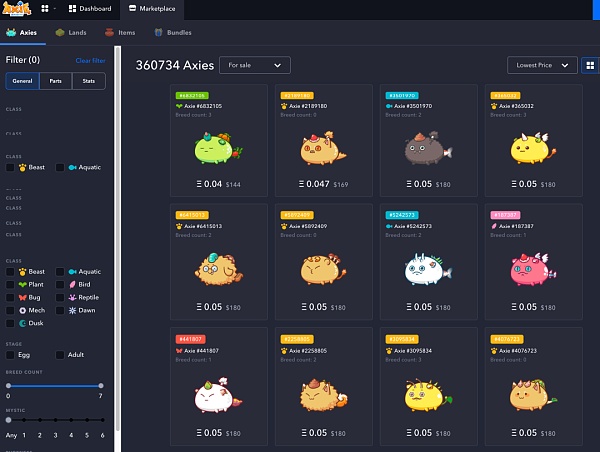Click the Items category icon
Screen dimensions: 600x452
[x=109, y=33]
